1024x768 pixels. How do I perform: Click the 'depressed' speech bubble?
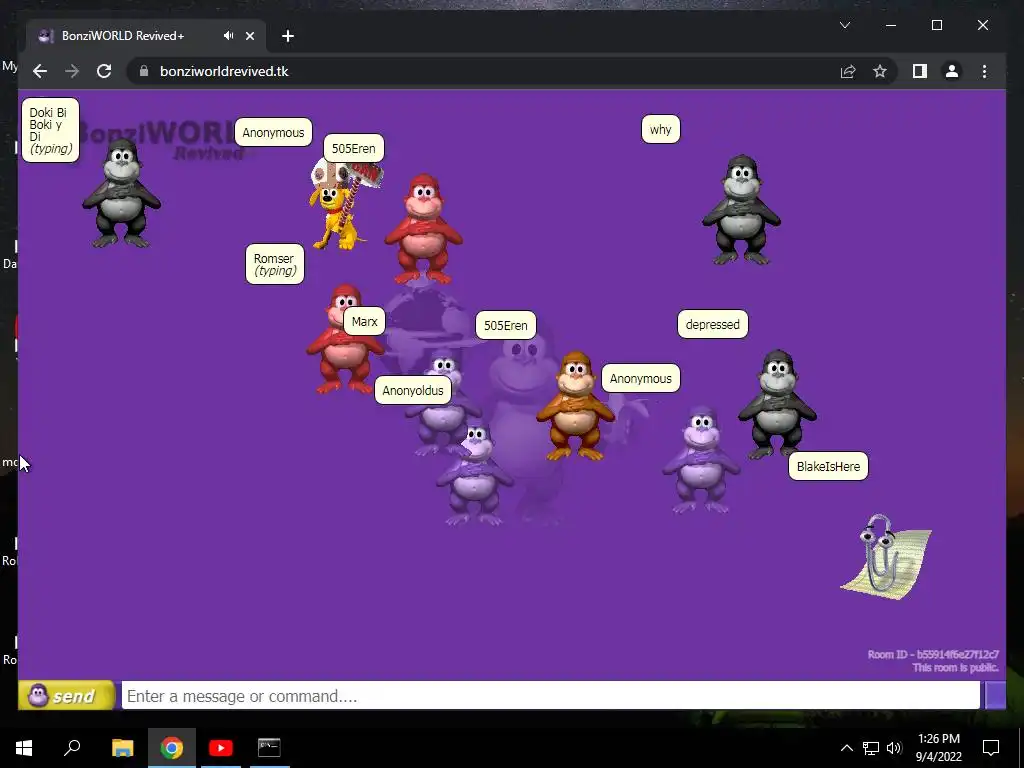pyautogui.click(x=712, y=325)
